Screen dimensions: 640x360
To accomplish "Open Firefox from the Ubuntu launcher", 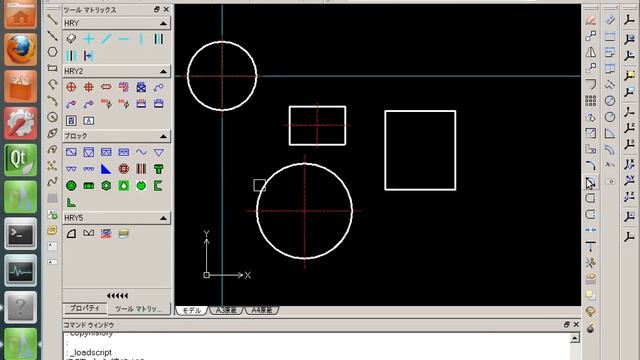I will [x=20, y=49].
